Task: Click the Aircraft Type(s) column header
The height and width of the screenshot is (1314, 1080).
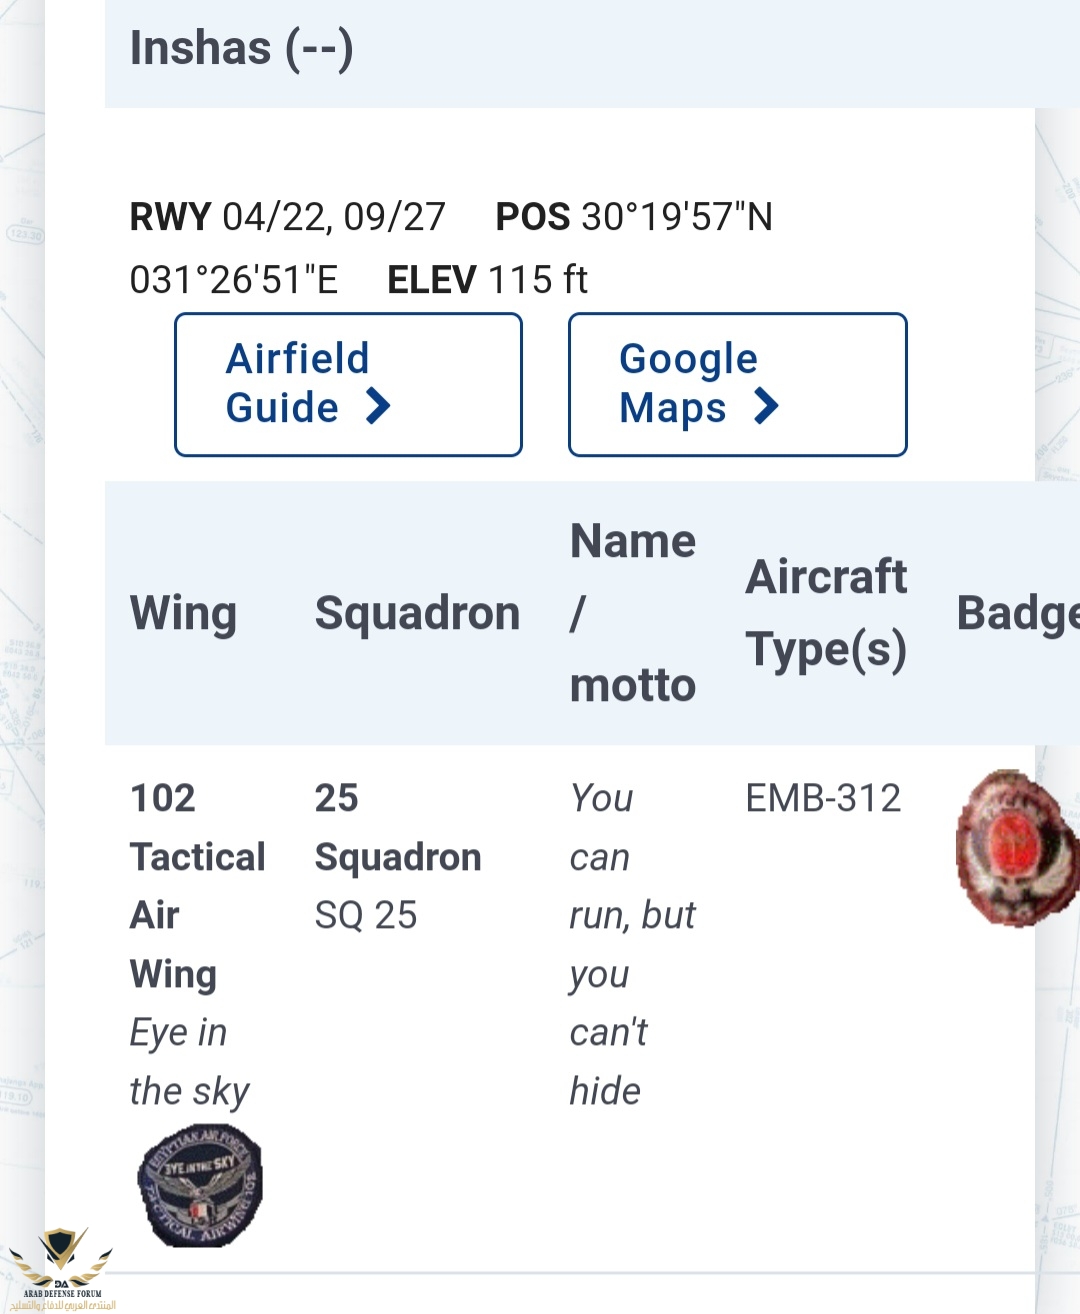Action: pyautogui.click(x=826, y=613)
